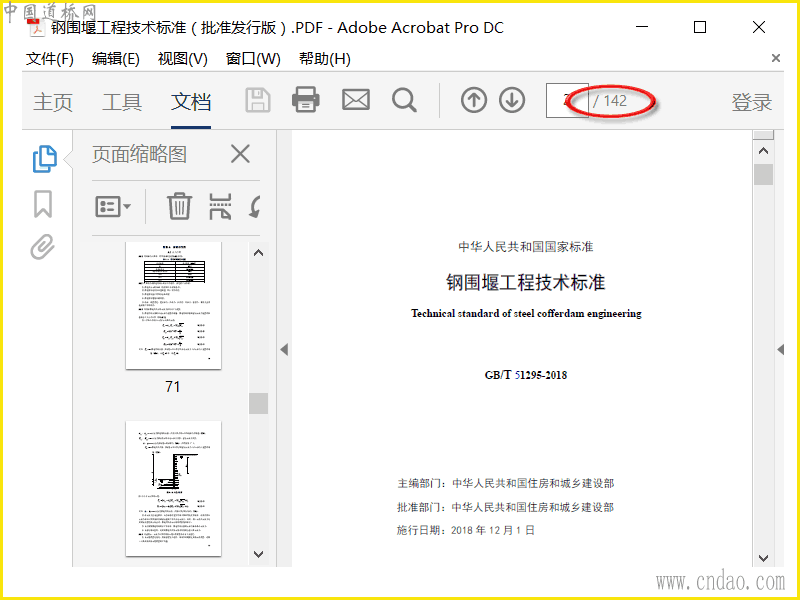Send file by email envelope icon
This screenshot has height=600, width=800.
click(356, 100)
